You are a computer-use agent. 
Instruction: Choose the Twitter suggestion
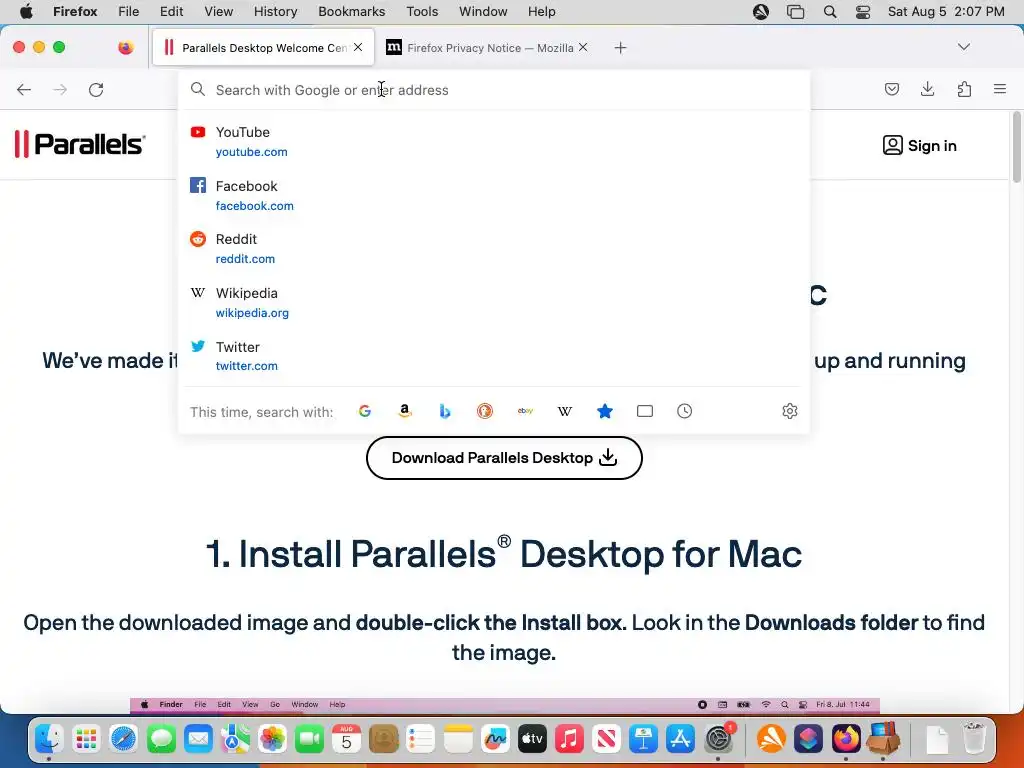(x=494, y=356)
